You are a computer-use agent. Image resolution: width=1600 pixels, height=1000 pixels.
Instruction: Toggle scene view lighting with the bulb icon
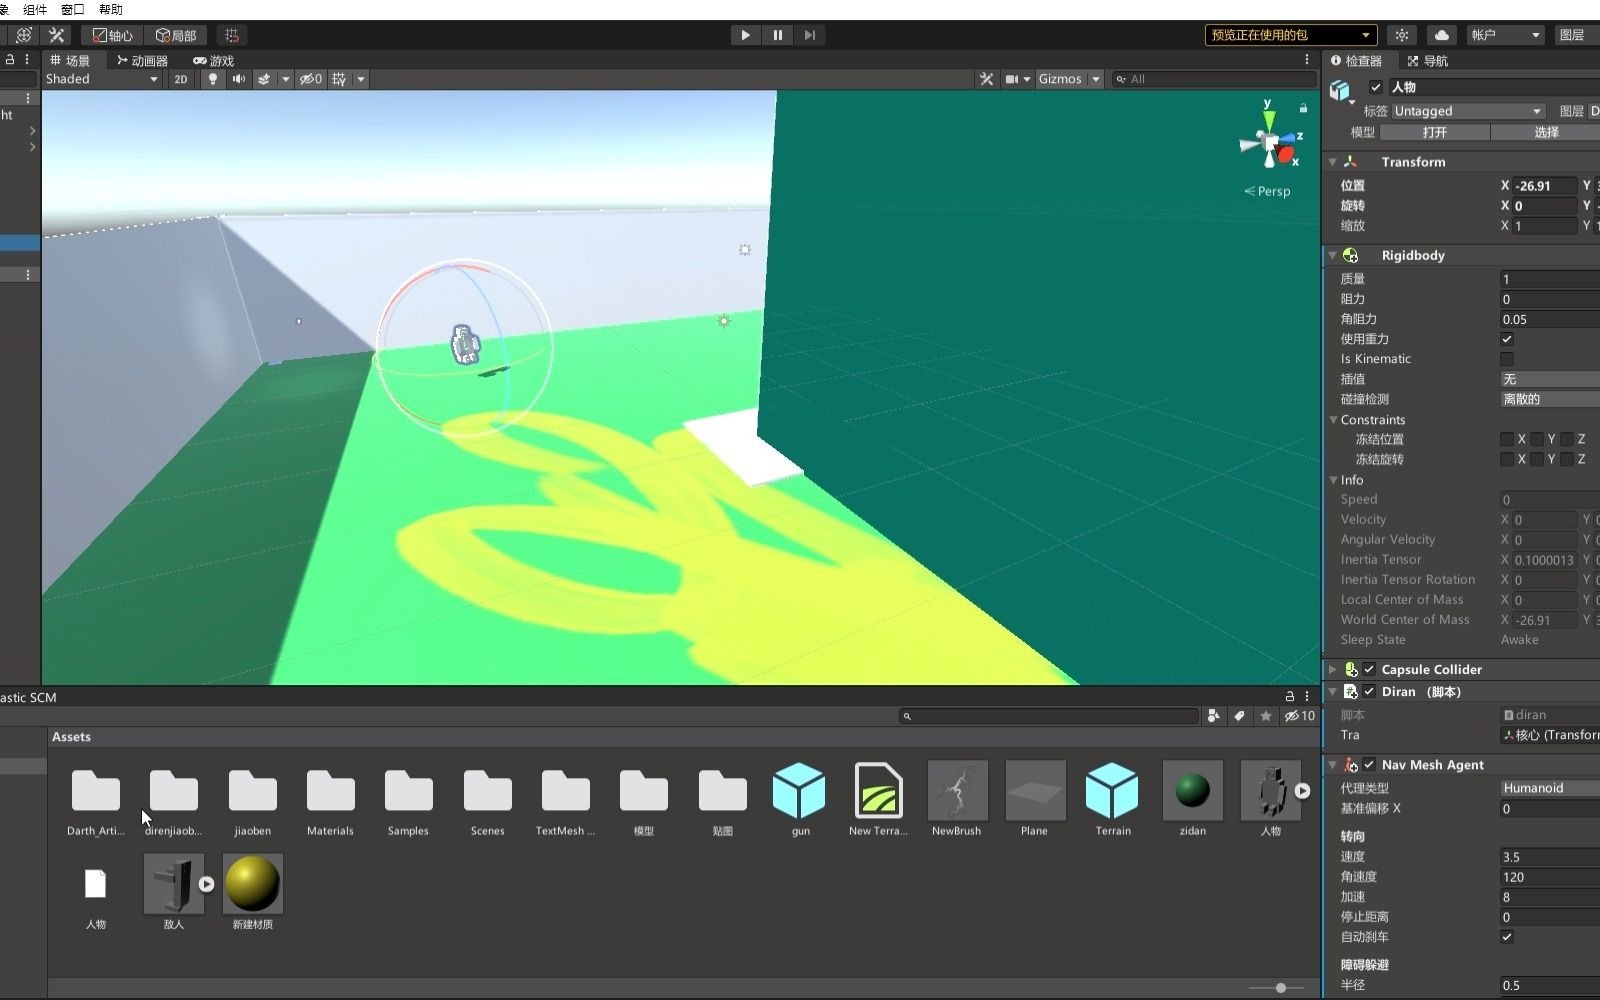pyautogui.click(x=212, y=78)
